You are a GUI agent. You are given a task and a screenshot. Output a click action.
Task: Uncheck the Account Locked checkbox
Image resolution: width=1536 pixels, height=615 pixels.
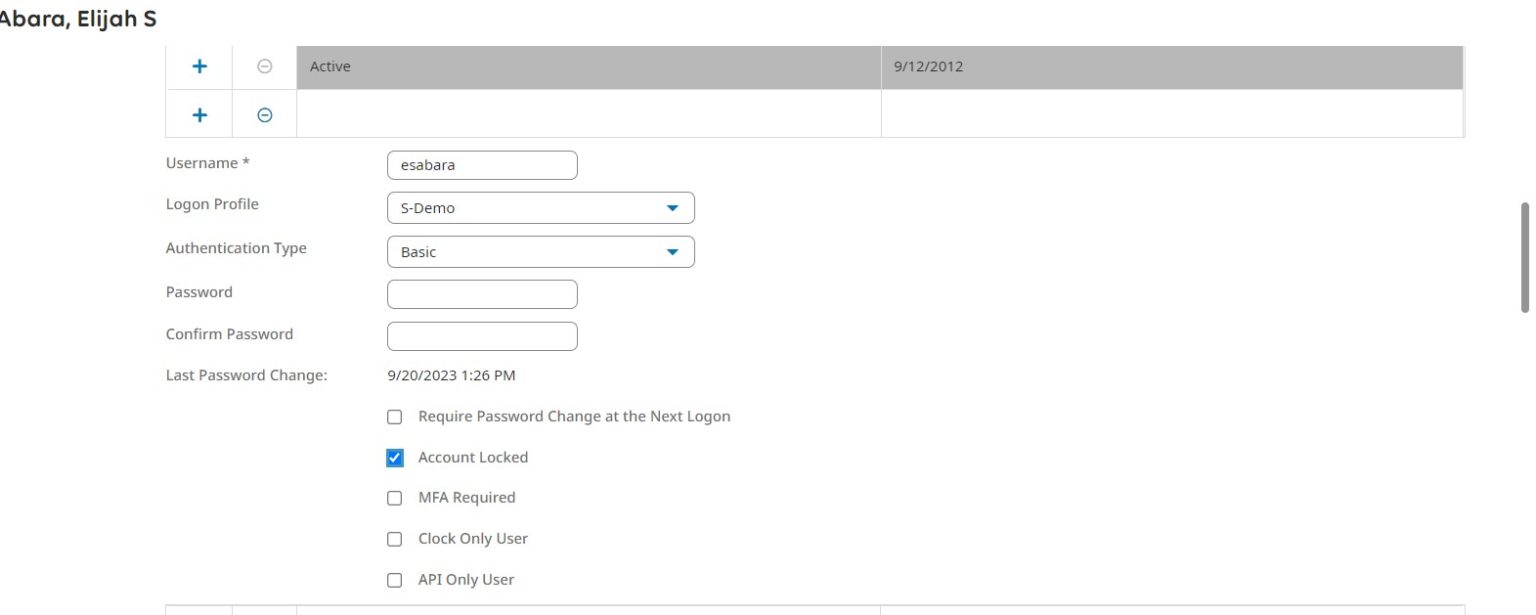click(394, 457)
